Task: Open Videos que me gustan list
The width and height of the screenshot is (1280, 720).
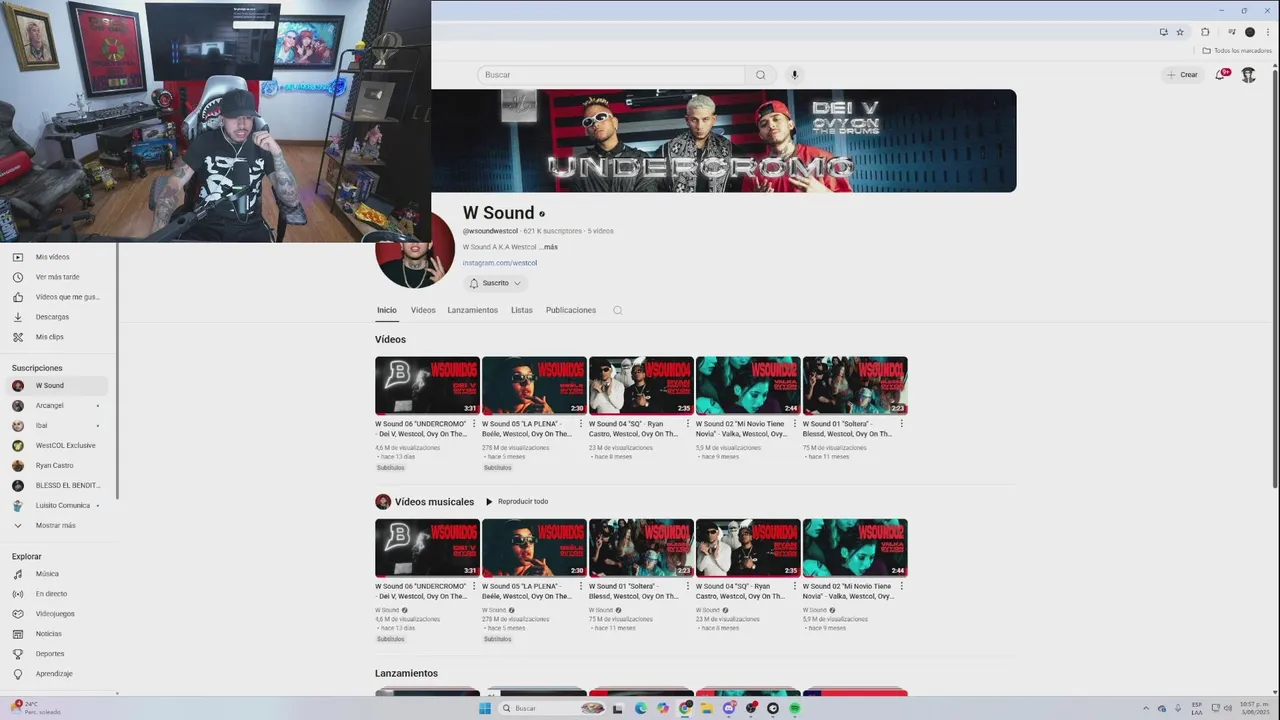Action: [58, 297]
